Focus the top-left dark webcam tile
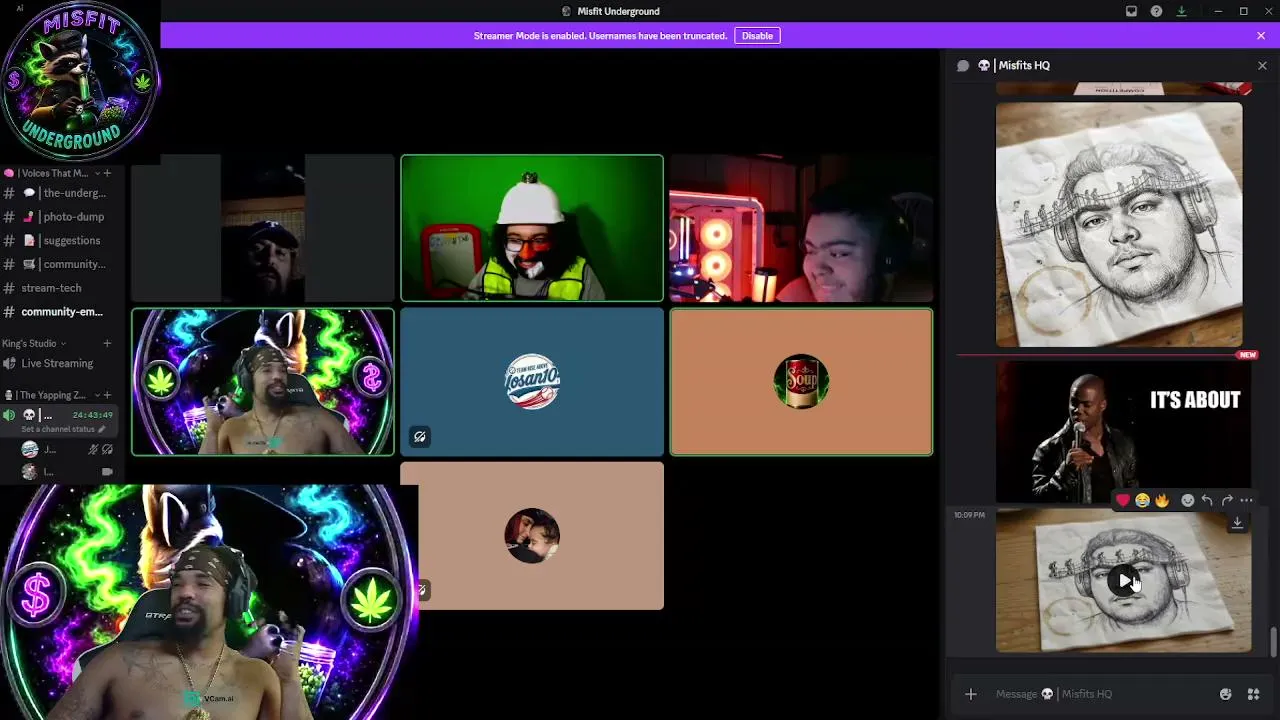 (x=263, y=228)
